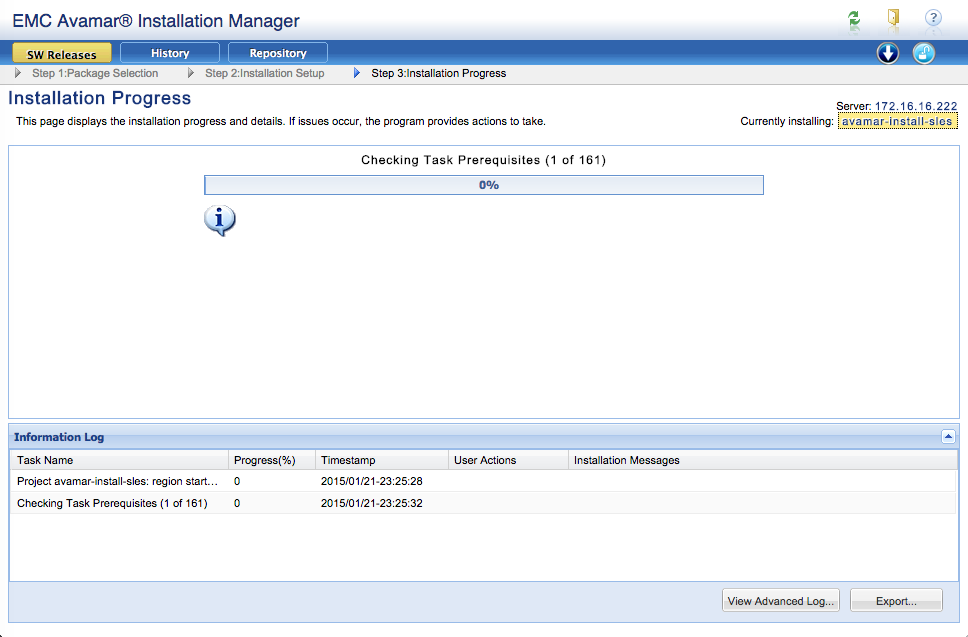The height and width of the screenshot is (637, 968).
Task: Click the View Advanced Log button
Action: (x=781, y=601)
